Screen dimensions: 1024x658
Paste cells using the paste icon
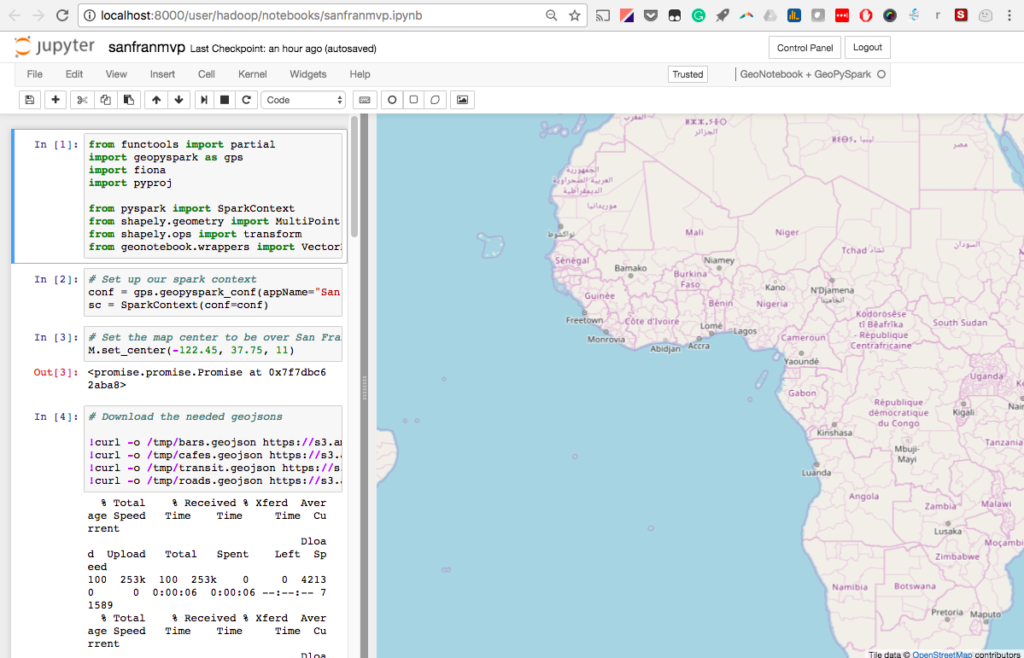point(128,100)
